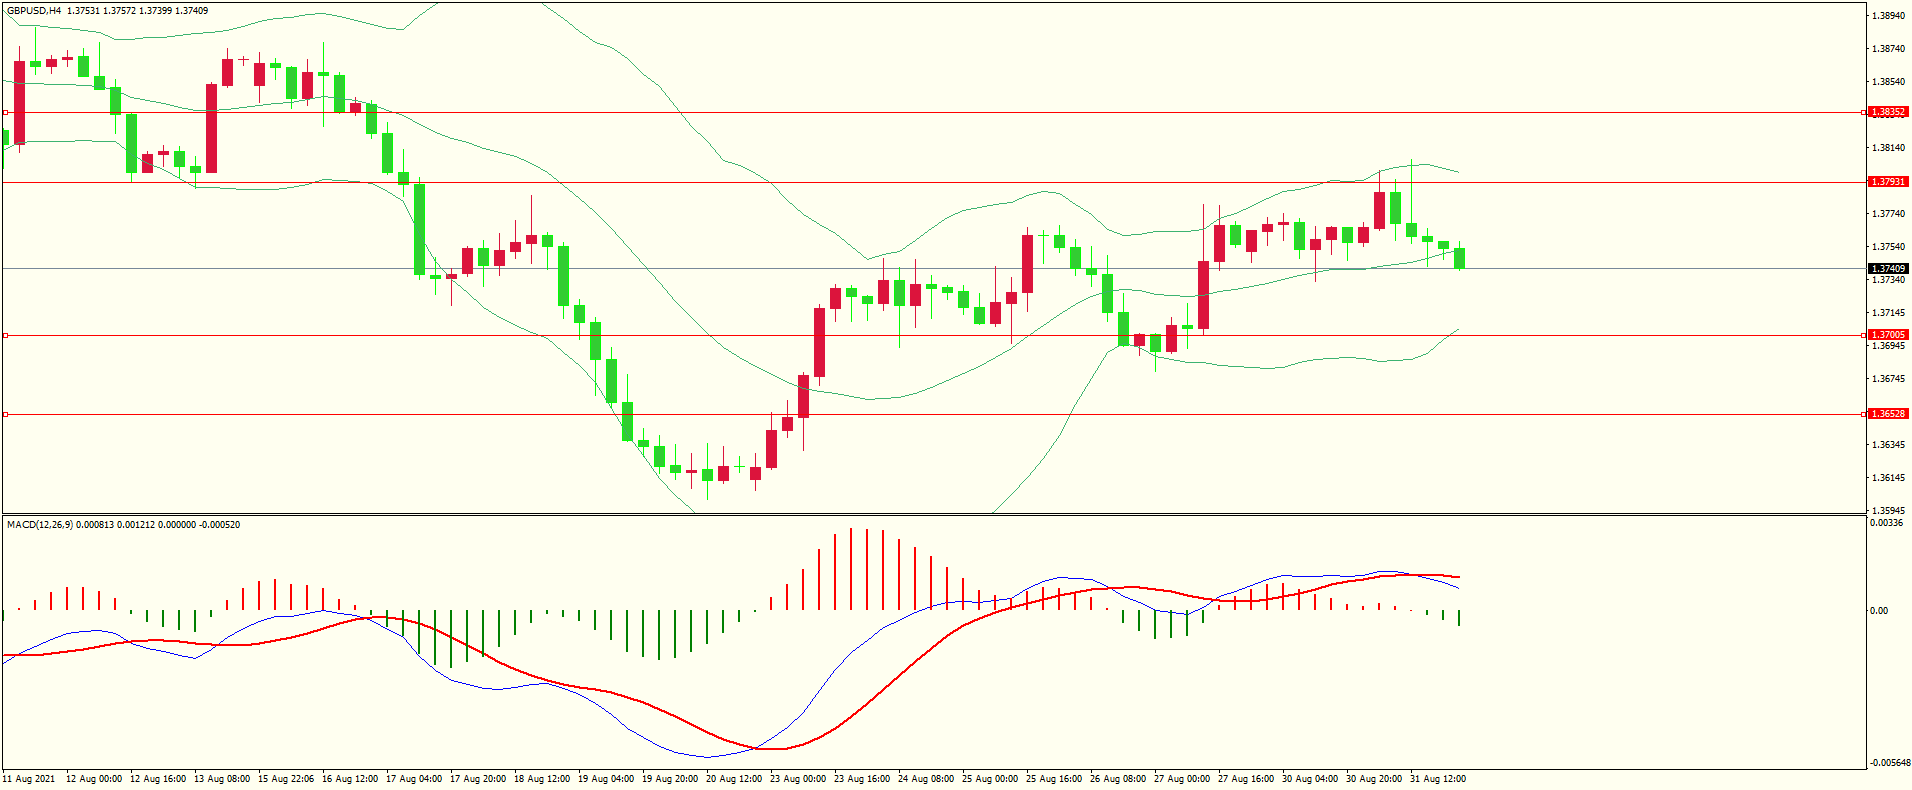
Task: Click the 1.36745 price scale label
Action: [x=1888, y=379]
